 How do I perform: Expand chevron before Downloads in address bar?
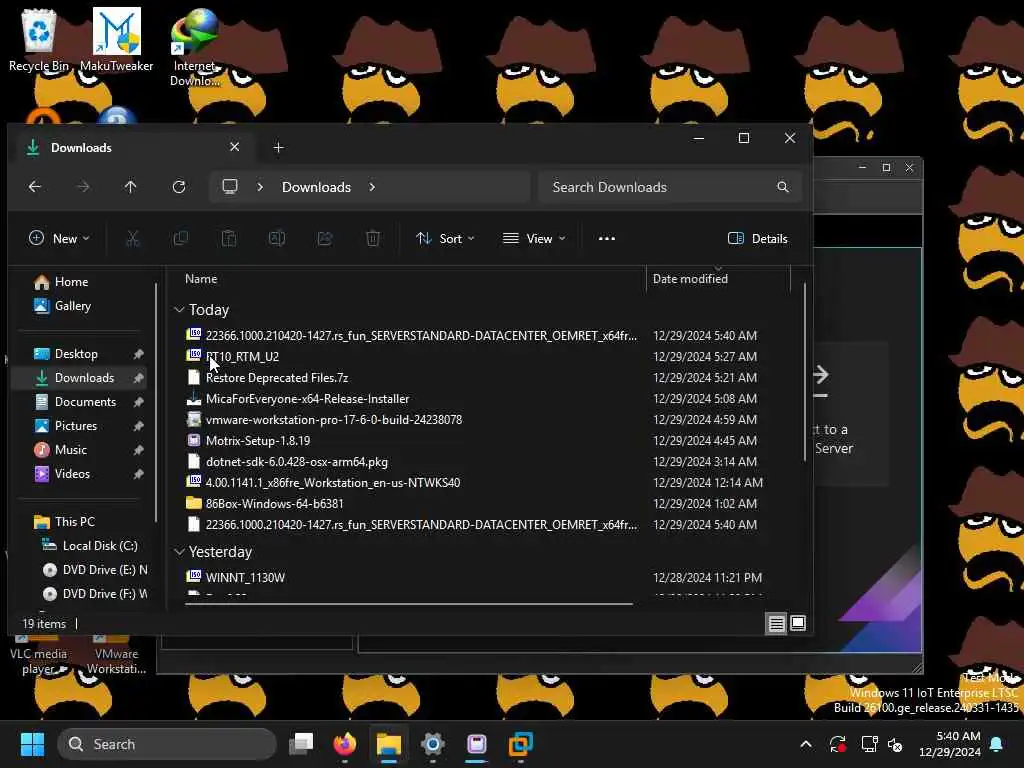tap(260, 187)
